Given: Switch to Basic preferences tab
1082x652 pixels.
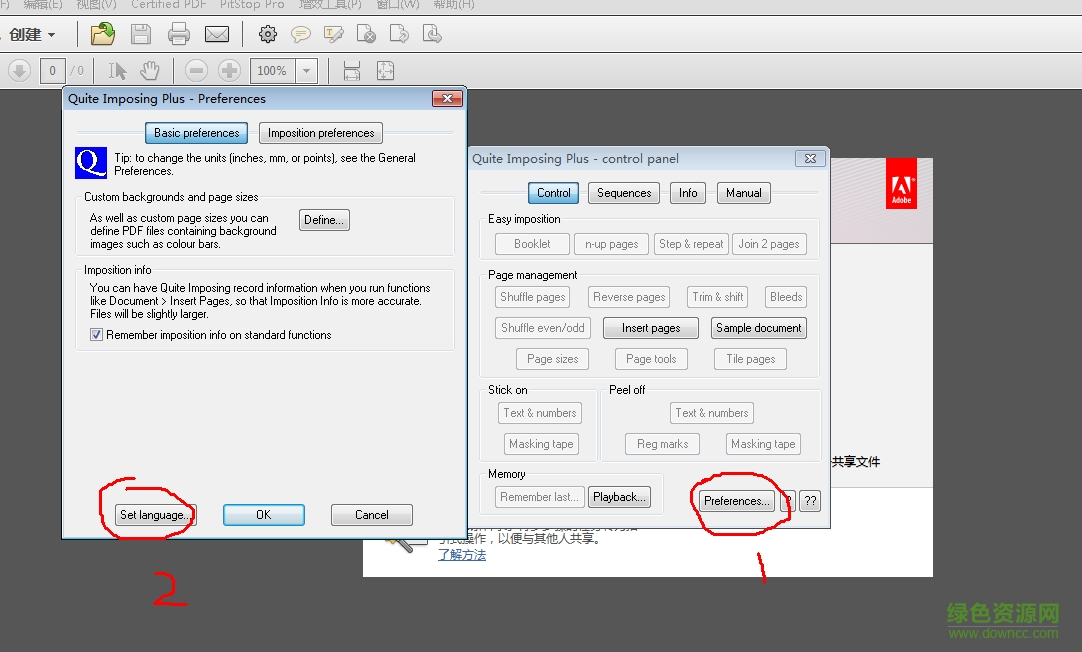Looking at the screenshot, I should tap(197, 132).
